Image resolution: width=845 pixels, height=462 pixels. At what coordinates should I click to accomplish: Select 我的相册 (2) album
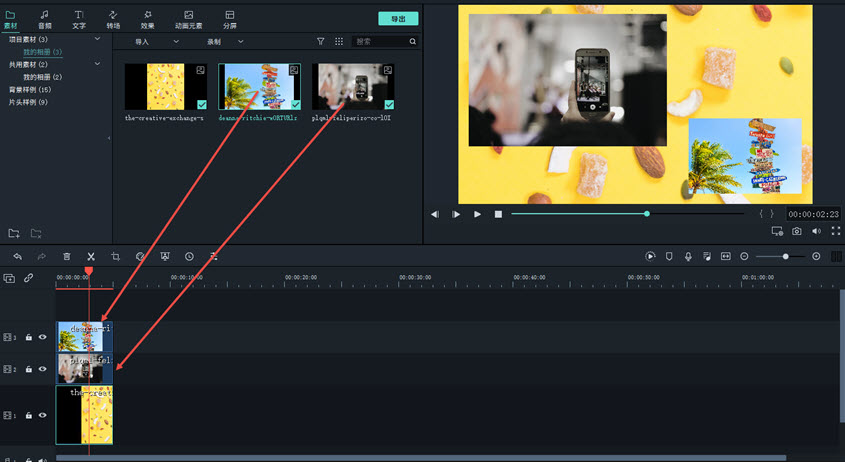[43, 77]
